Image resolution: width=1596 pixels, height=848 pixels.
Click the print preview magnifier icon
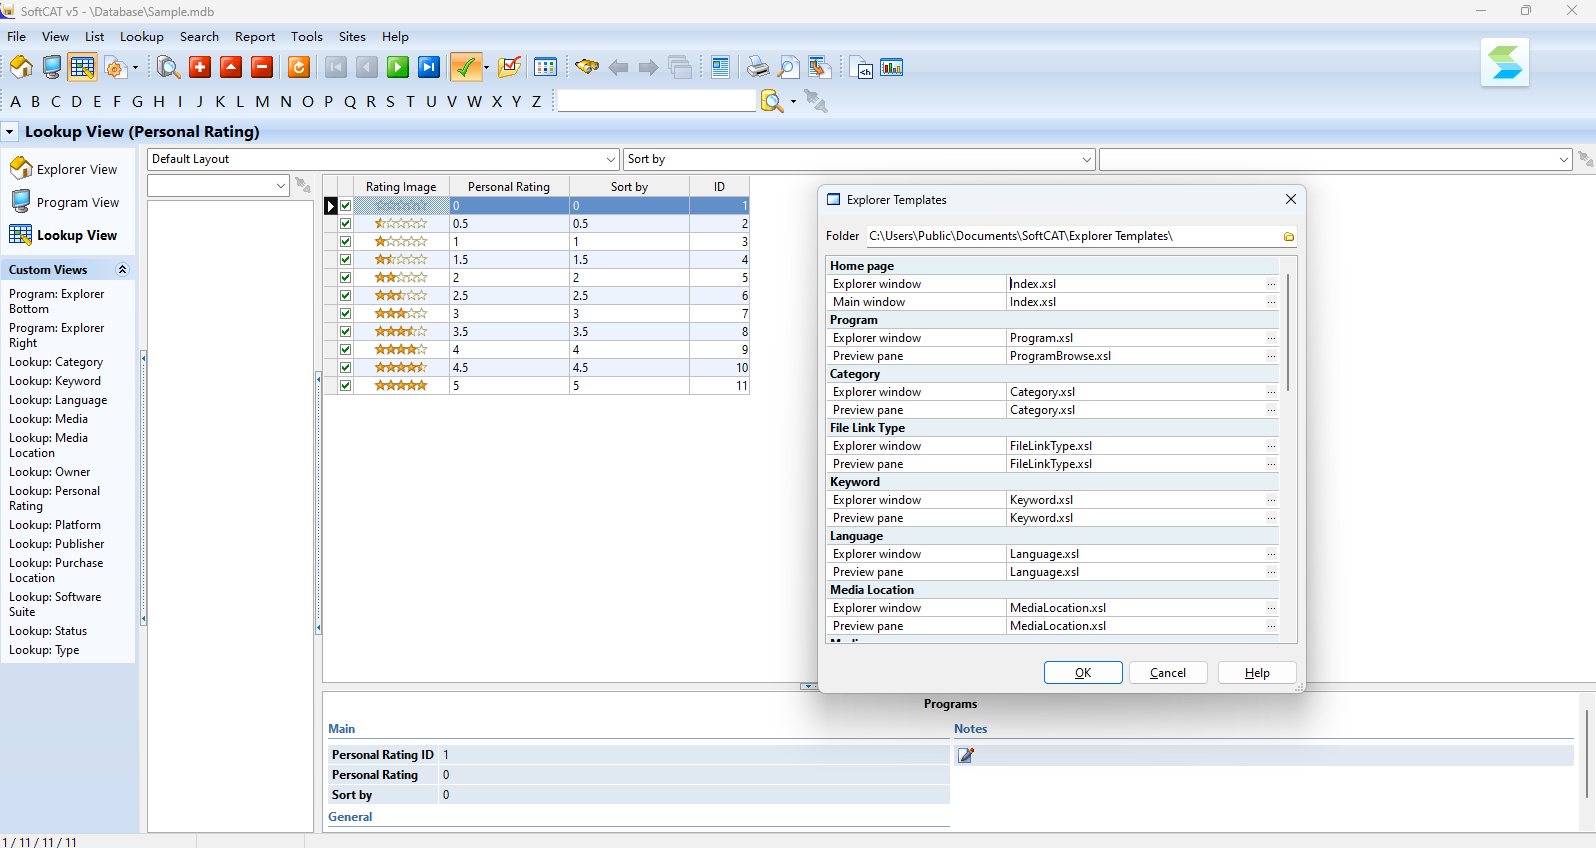click(x=789, y=67)
